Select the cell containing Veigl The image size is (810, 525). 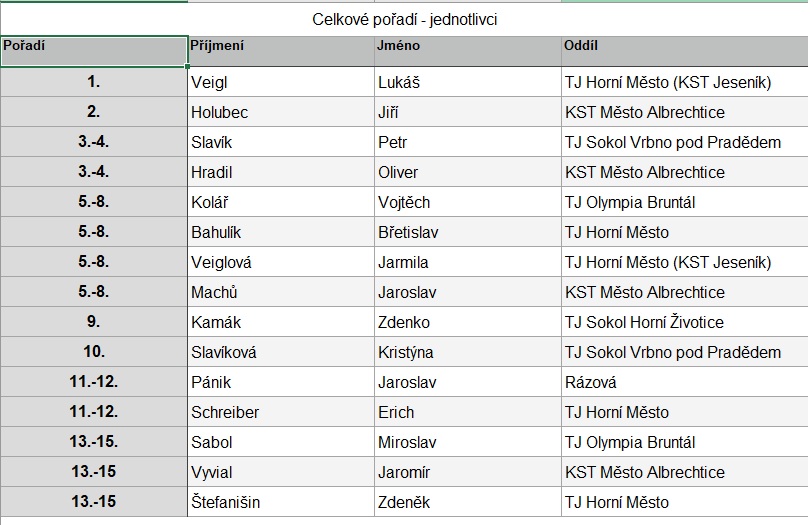(281, 82)
